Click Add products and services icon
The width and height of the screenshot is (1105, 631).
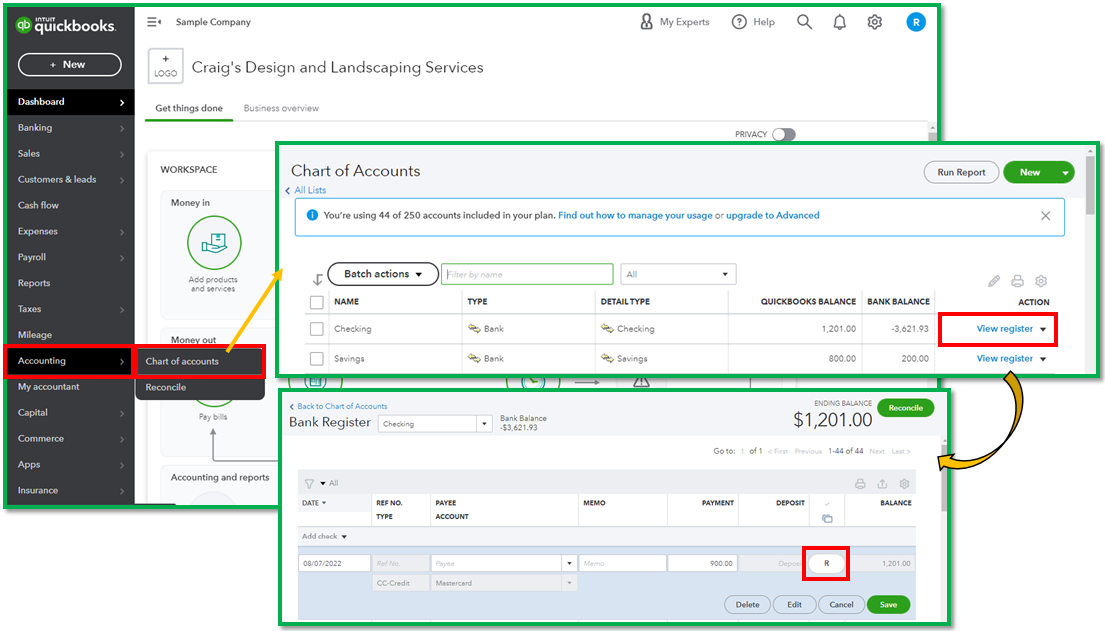(x=214, y=243)
